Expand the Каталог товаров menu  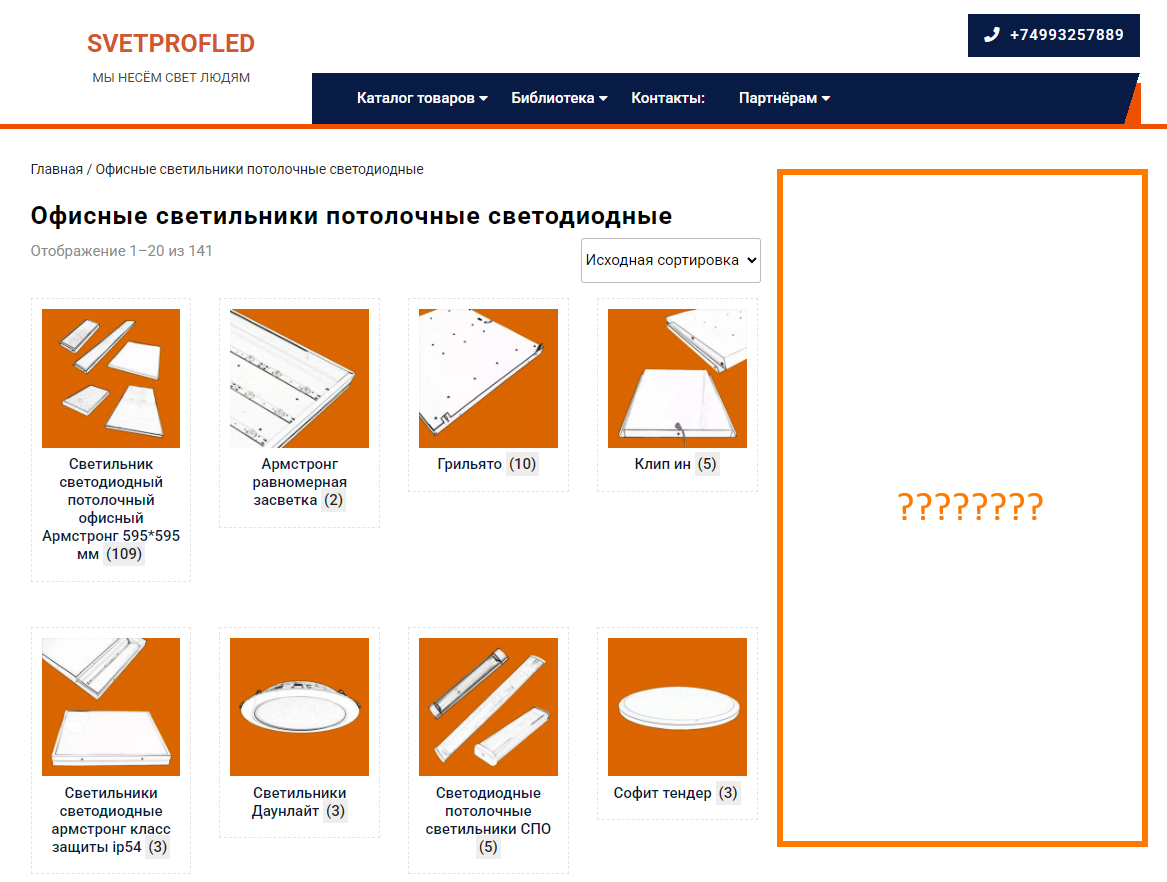(x=422, y=98)
